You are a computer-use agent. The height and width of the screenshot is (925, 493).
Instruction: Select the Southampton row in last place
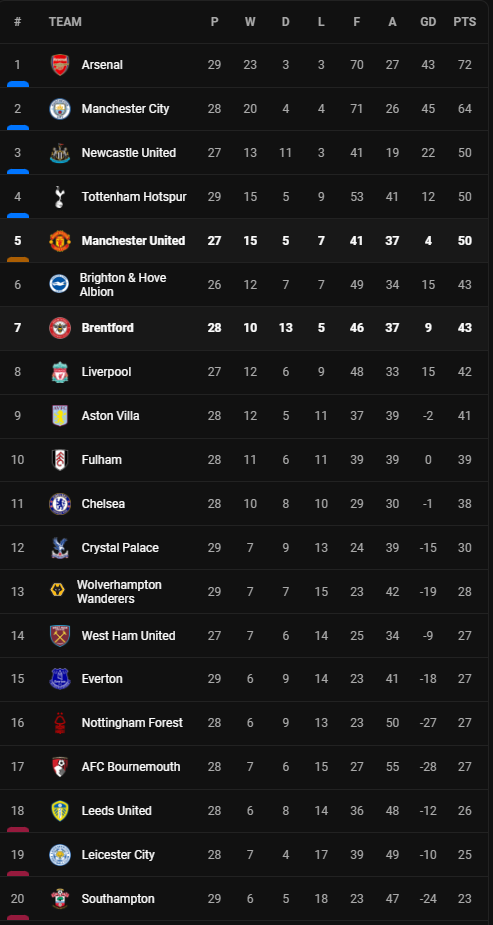246,899
